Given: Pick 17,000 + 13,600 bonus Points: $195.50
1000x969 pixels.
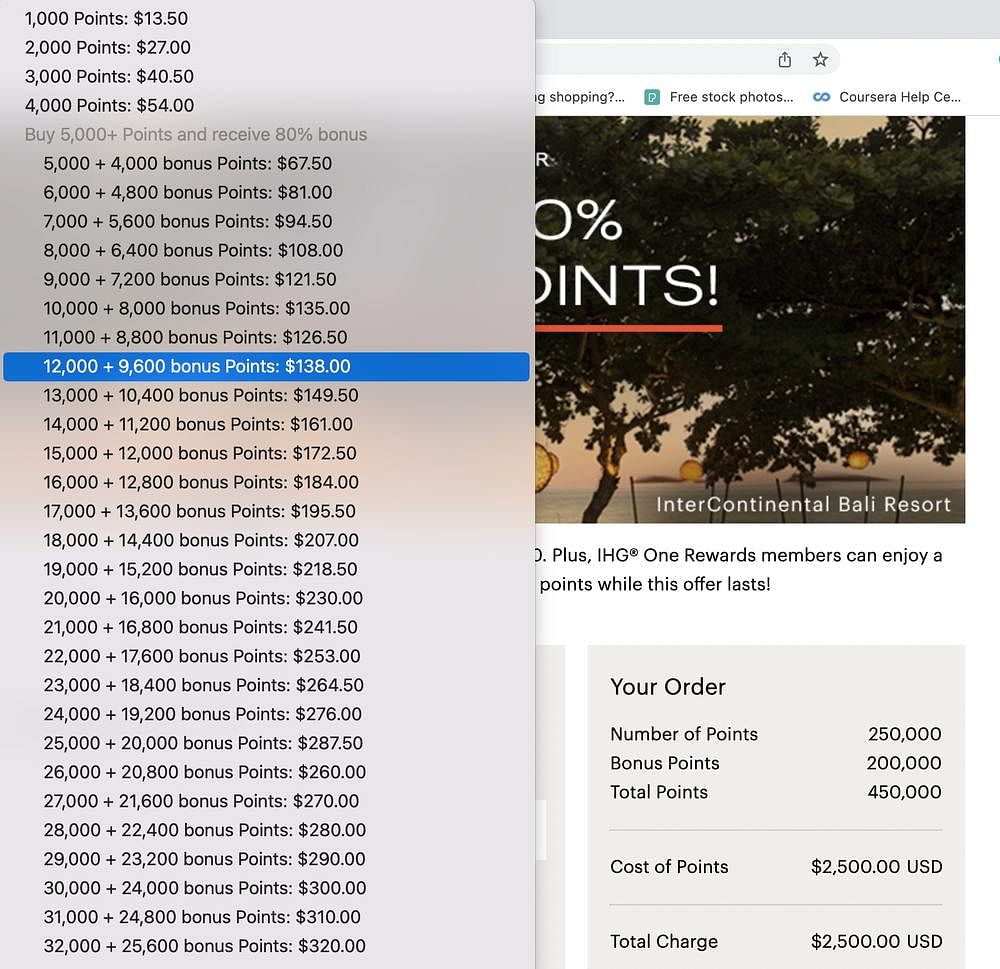Looking at the screenshot, I should [x=267, y=511].
